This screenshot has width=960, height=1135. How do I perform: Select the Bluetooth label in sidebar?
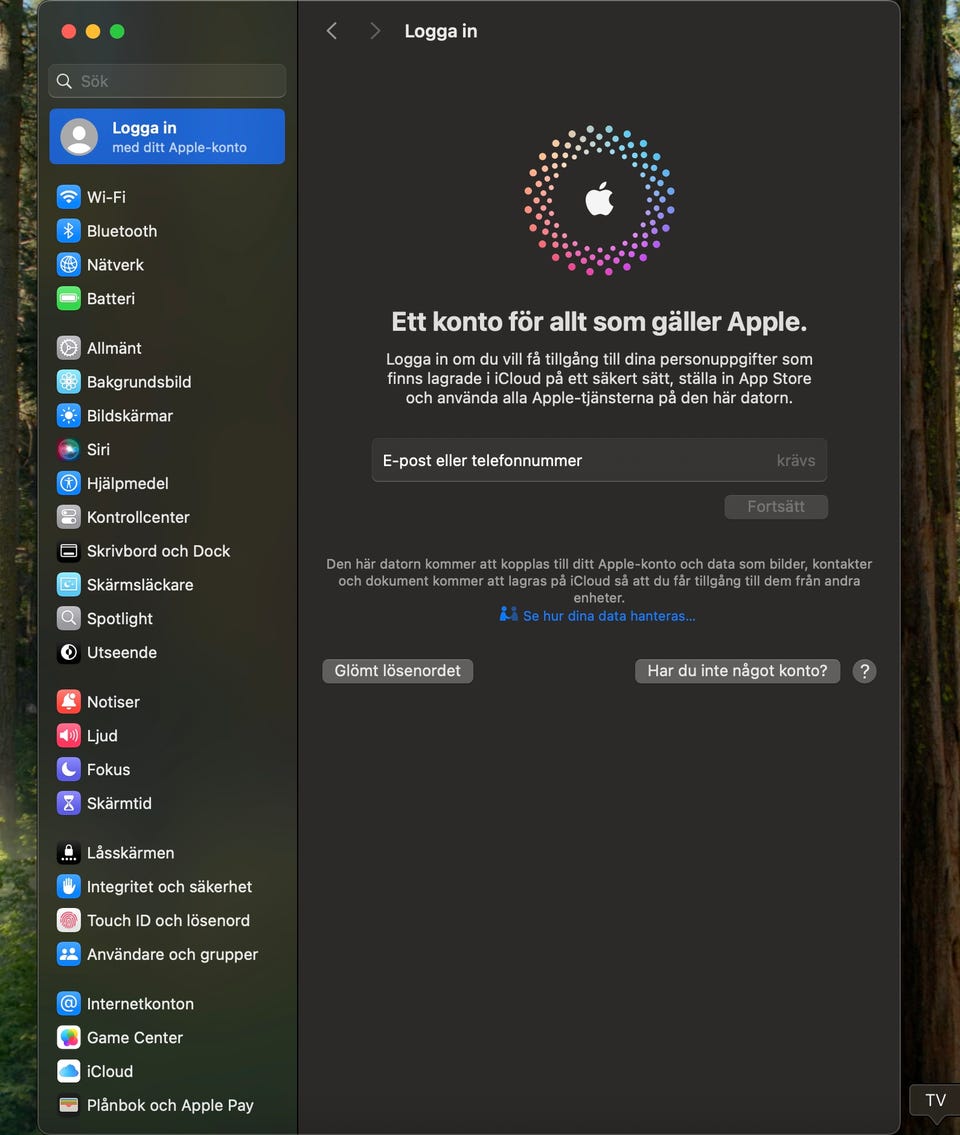(122, 231)
